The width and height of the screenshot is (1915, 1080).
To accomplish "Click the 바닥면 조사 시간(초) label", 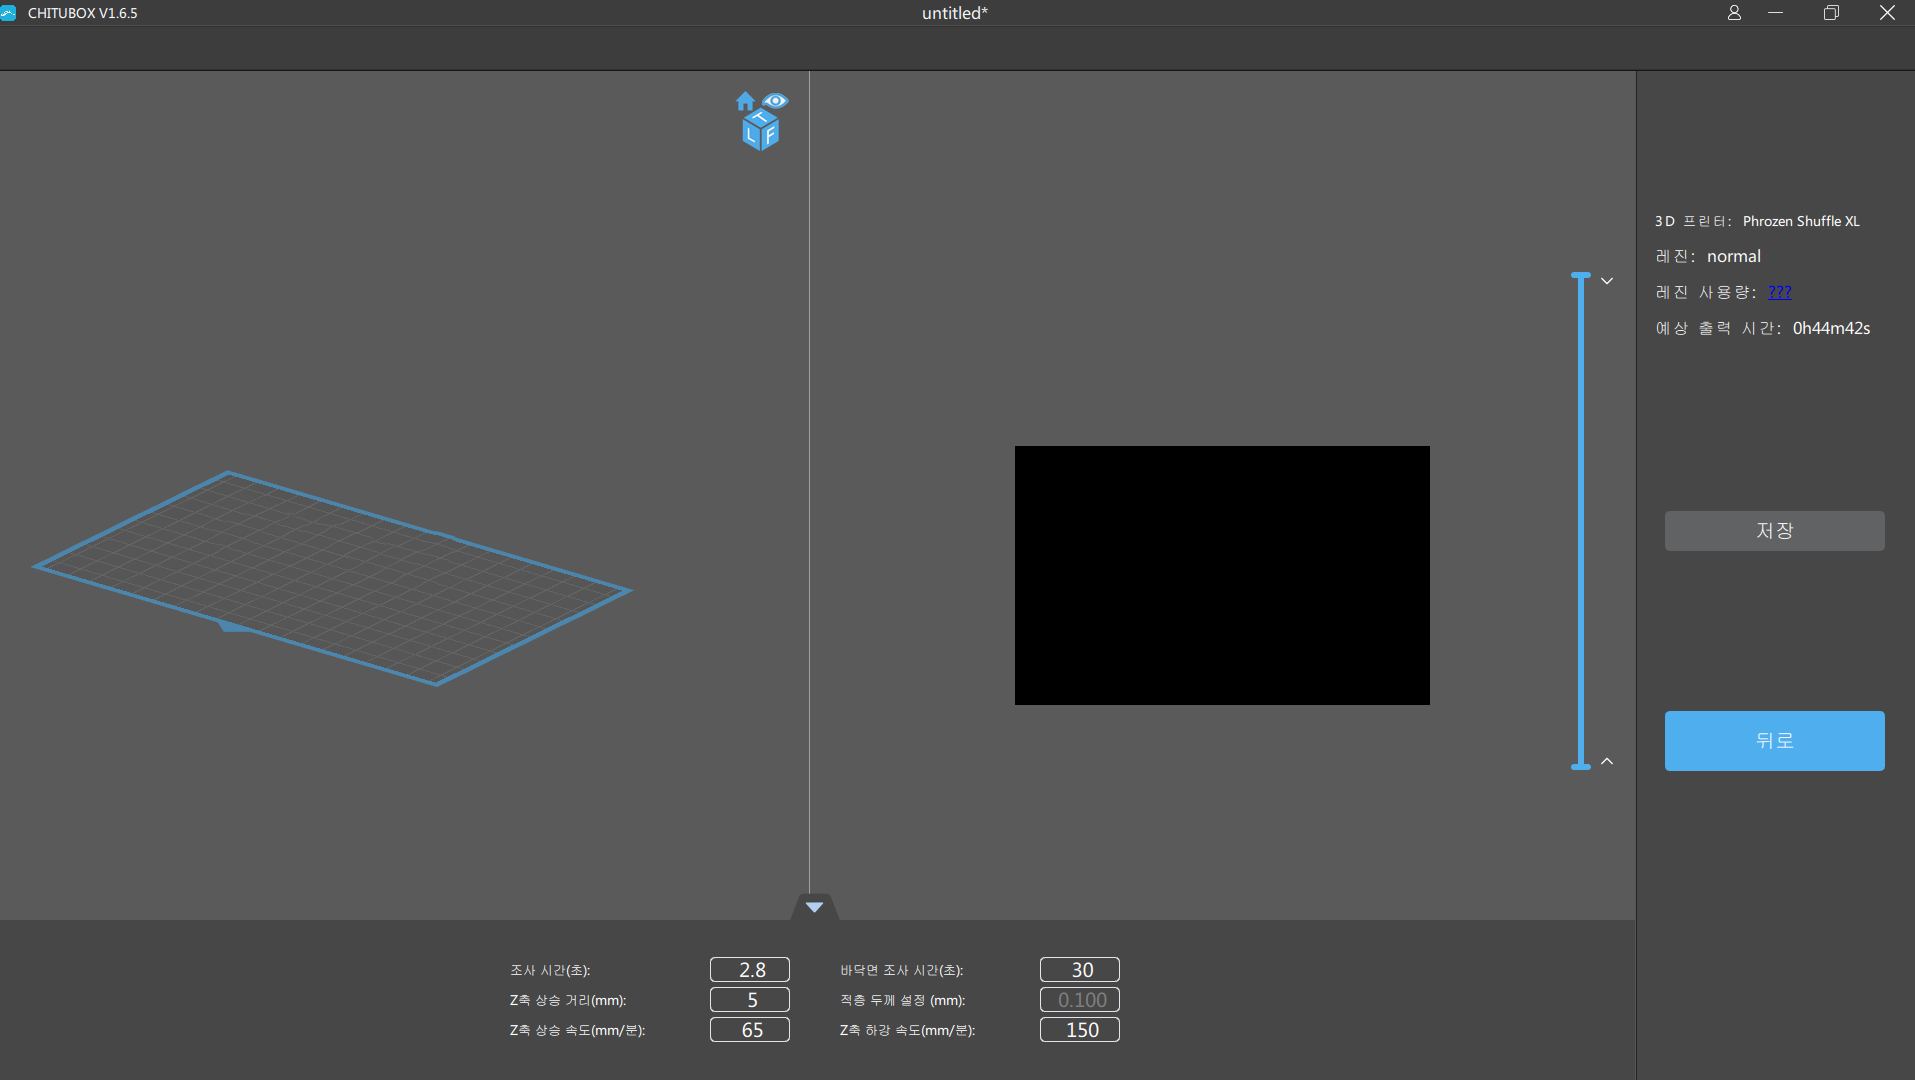I will point(901,970).
